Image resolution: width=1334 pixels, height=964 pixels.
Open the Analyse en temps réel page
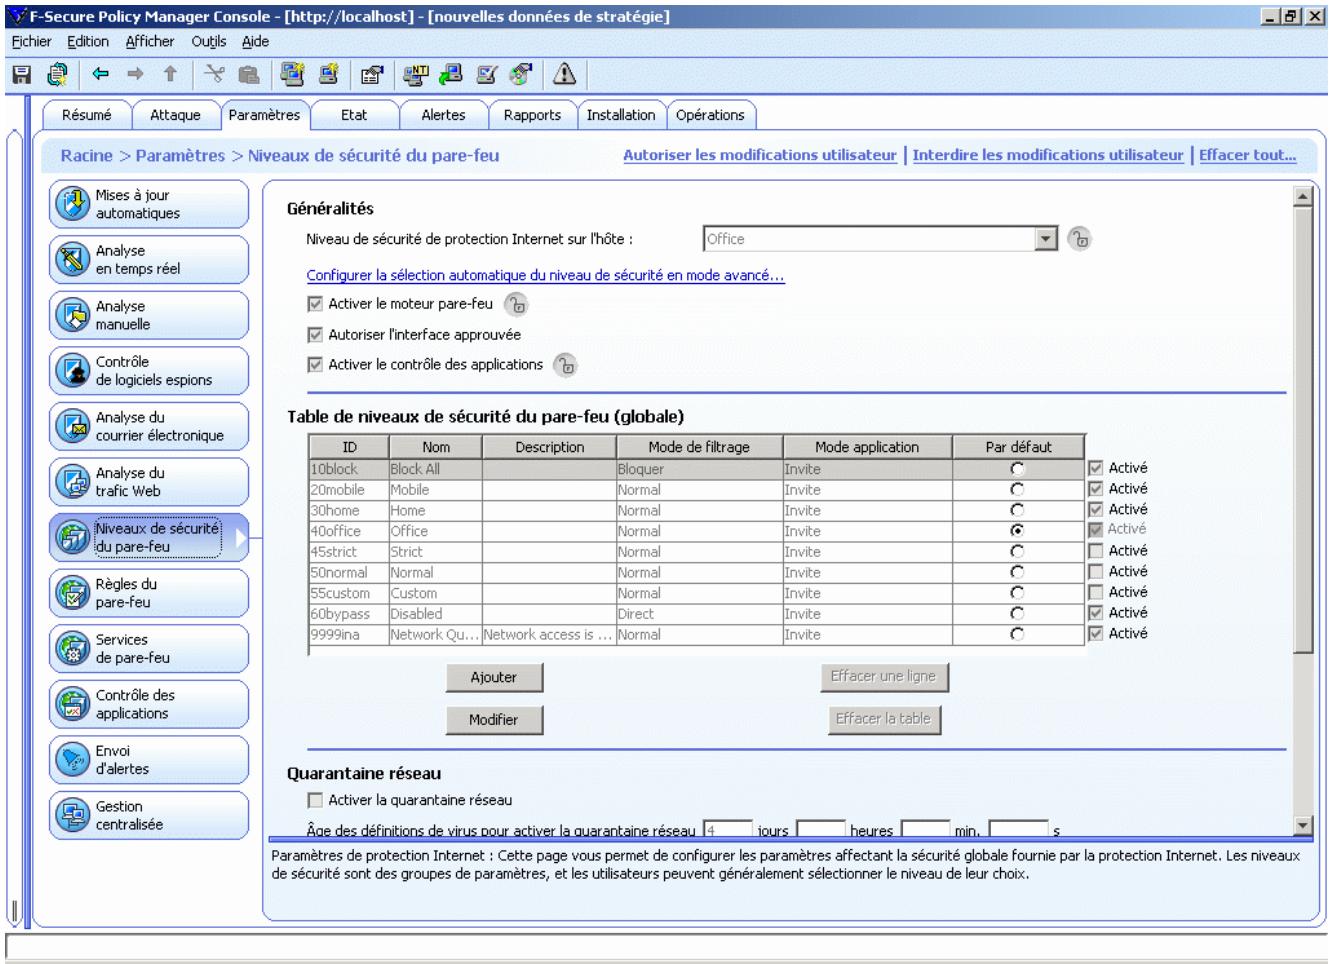point(149,260)
